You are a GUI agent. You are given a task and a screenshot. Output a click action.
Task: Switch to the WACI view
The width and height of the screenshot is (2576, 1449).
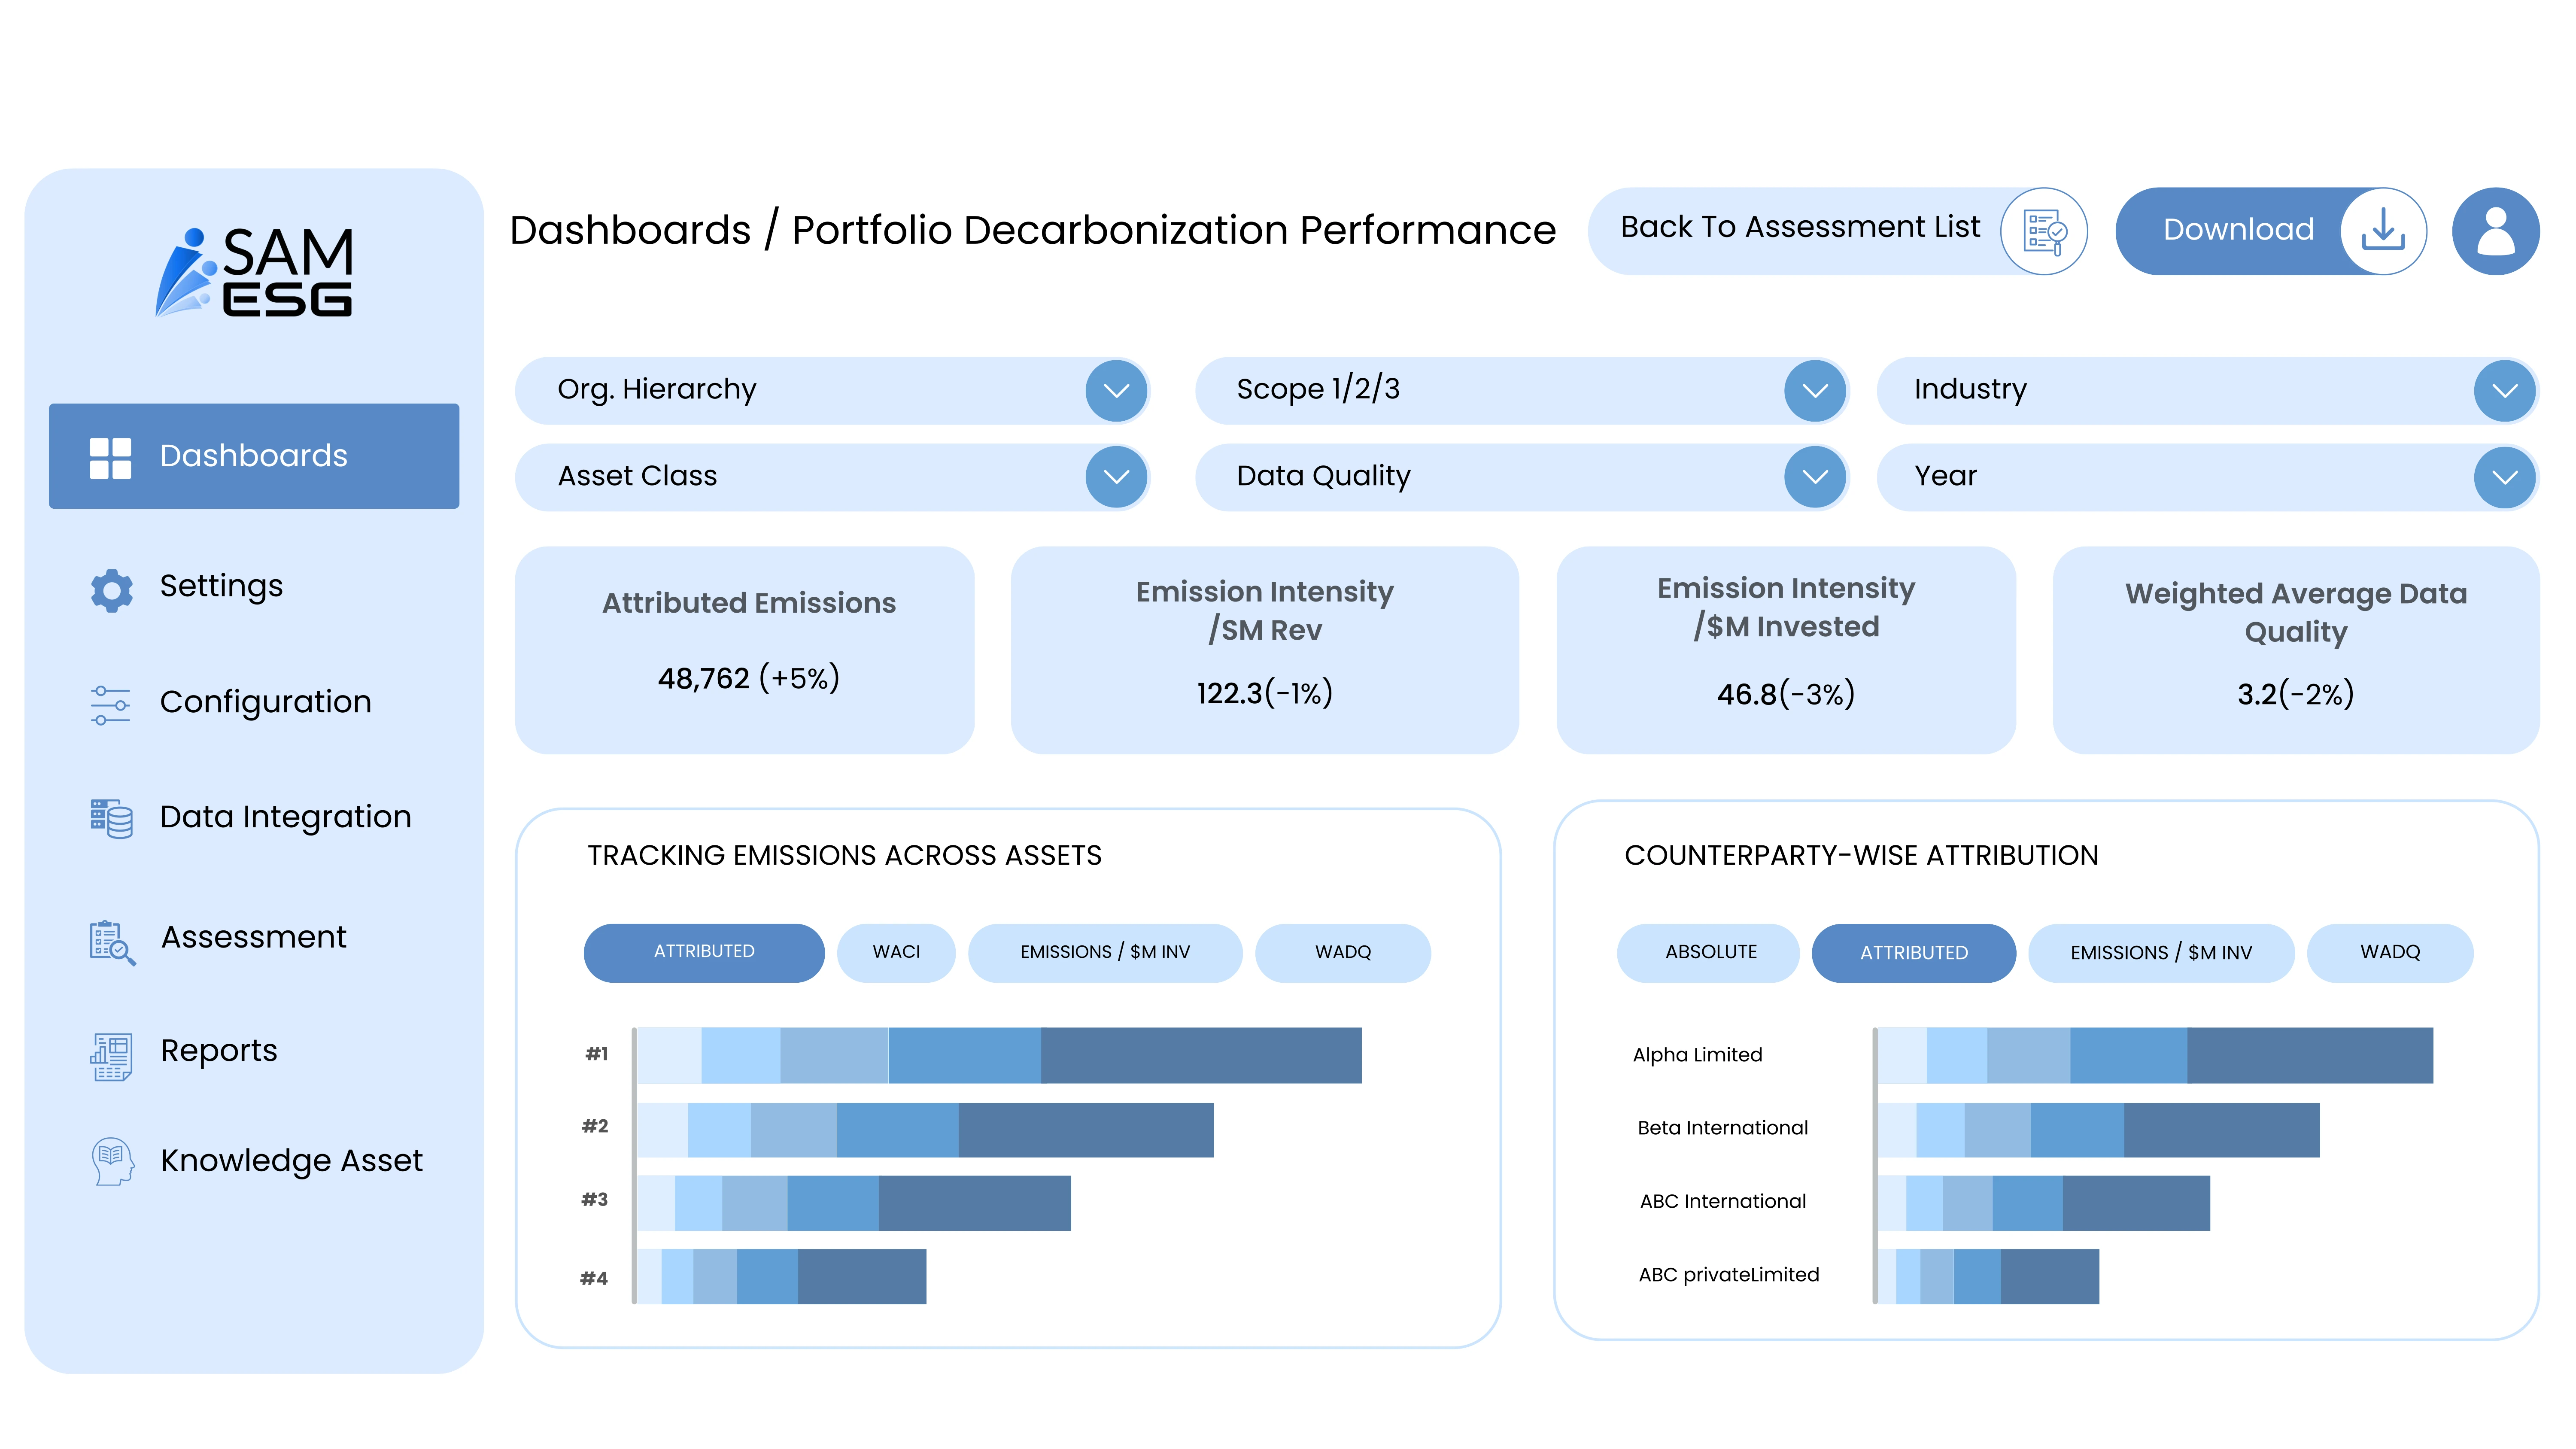pyautogui.click(x=896, y=952)
